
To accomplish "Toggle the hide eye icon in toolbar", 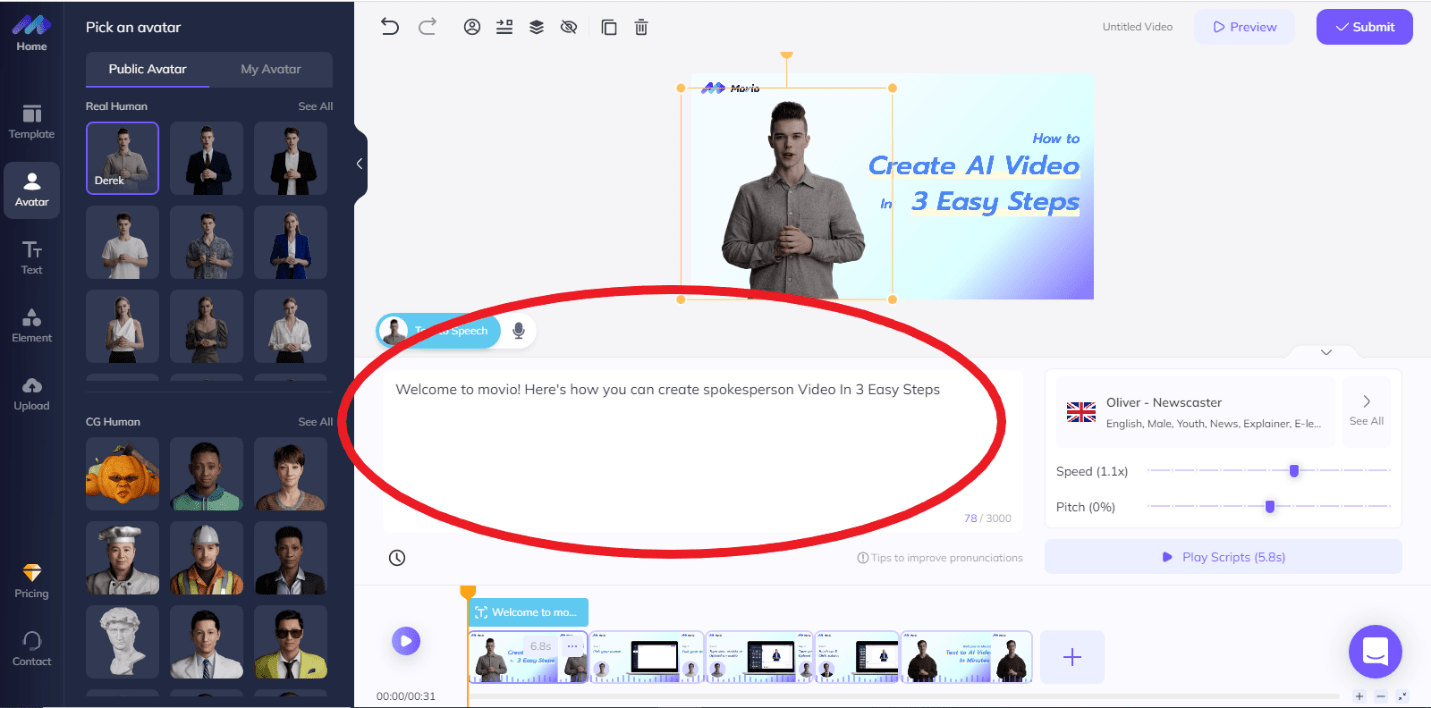I will (569, 27).
